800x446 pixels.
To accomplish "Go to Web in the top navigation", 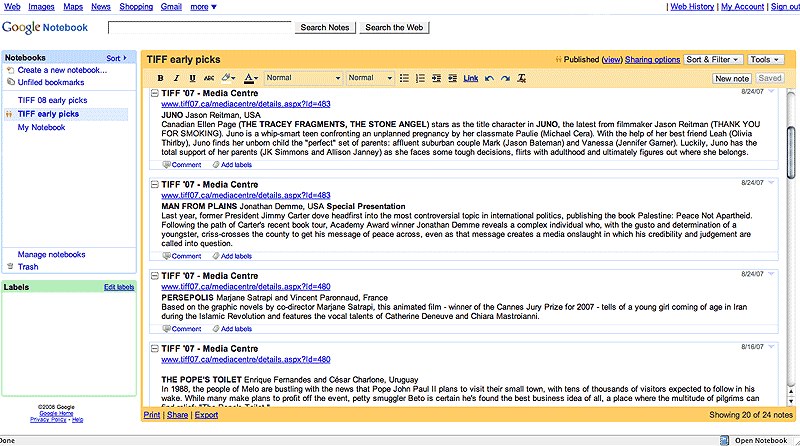I will point(12,7).
